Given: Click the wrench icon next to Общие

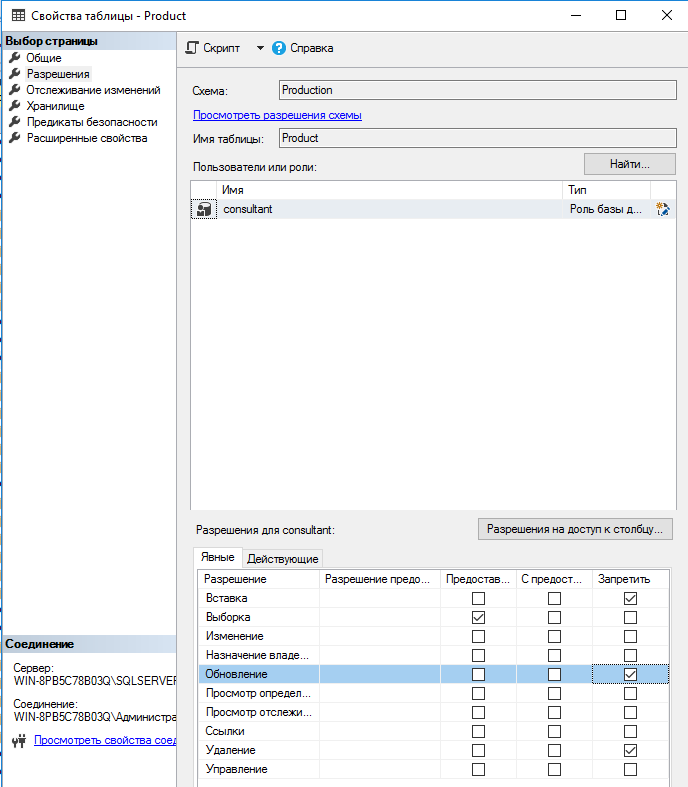Looking at the screenshot, I should 15,58.
